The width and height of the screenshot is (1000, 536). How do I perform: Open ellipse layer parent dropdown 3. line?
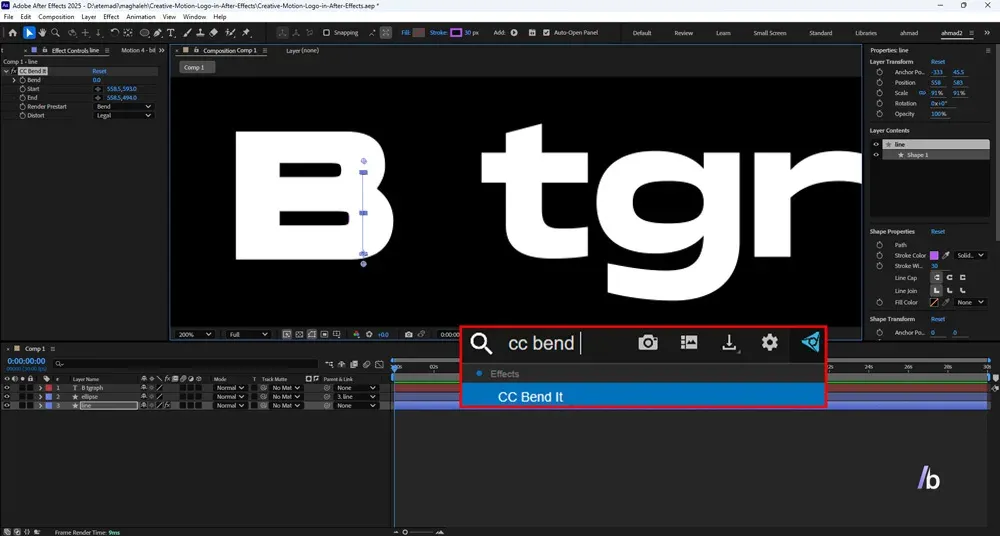[356, 397]
